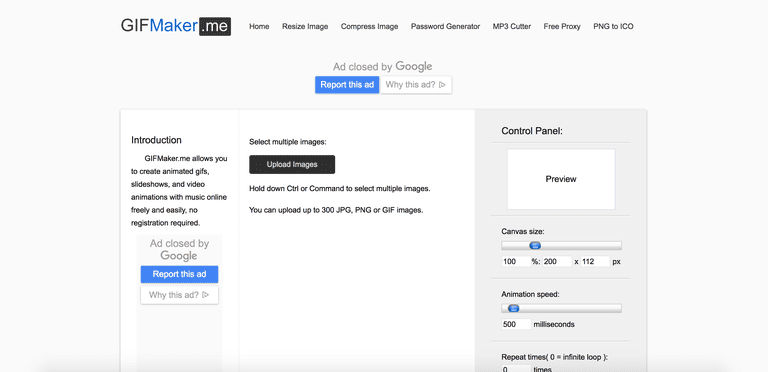The width and height of the screenshot is (768, 372).
Task: Click the 'Repeat times' label
Action: tap(554, 356)
